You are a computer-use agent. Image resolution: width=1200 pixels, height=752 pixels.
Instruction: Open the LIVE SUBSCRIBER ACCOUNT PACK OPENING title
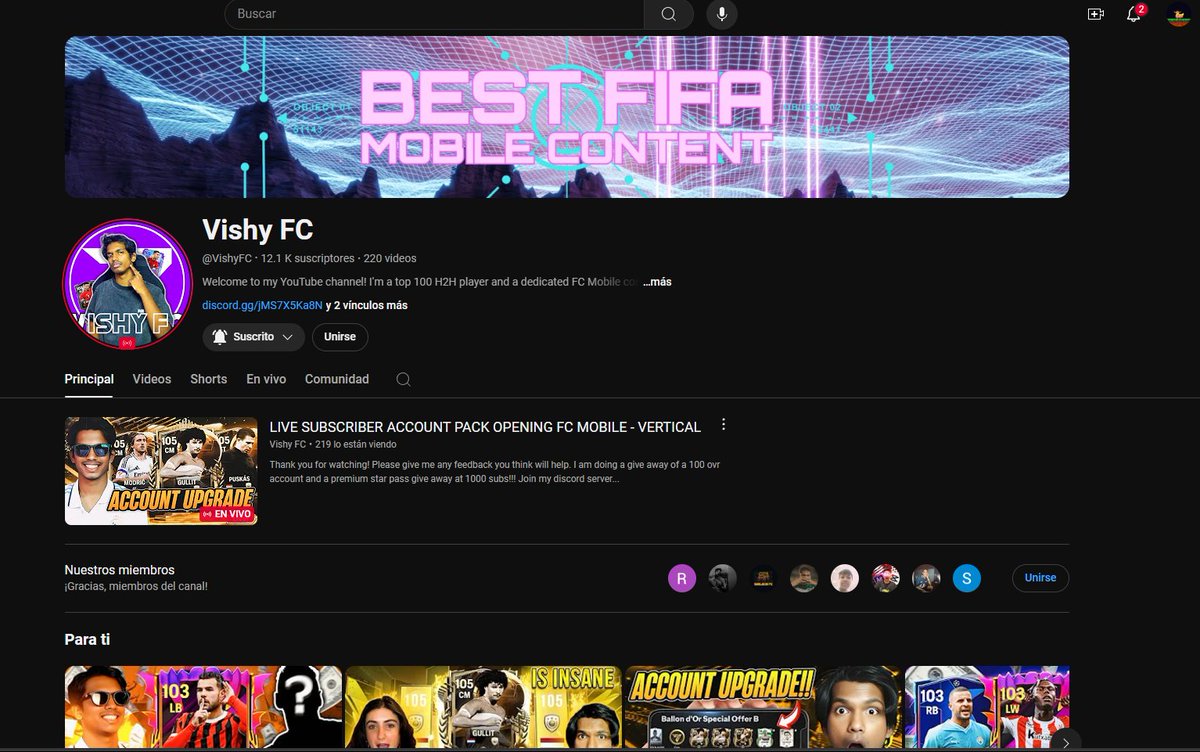[485, 427]
